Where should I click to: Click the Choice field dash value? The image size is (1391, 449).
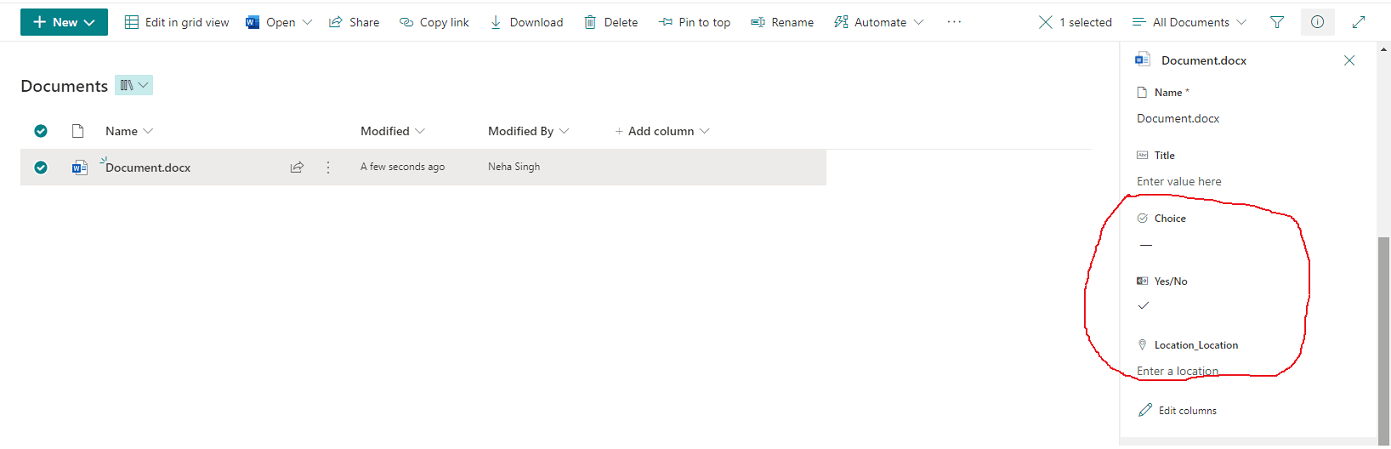1146,244
